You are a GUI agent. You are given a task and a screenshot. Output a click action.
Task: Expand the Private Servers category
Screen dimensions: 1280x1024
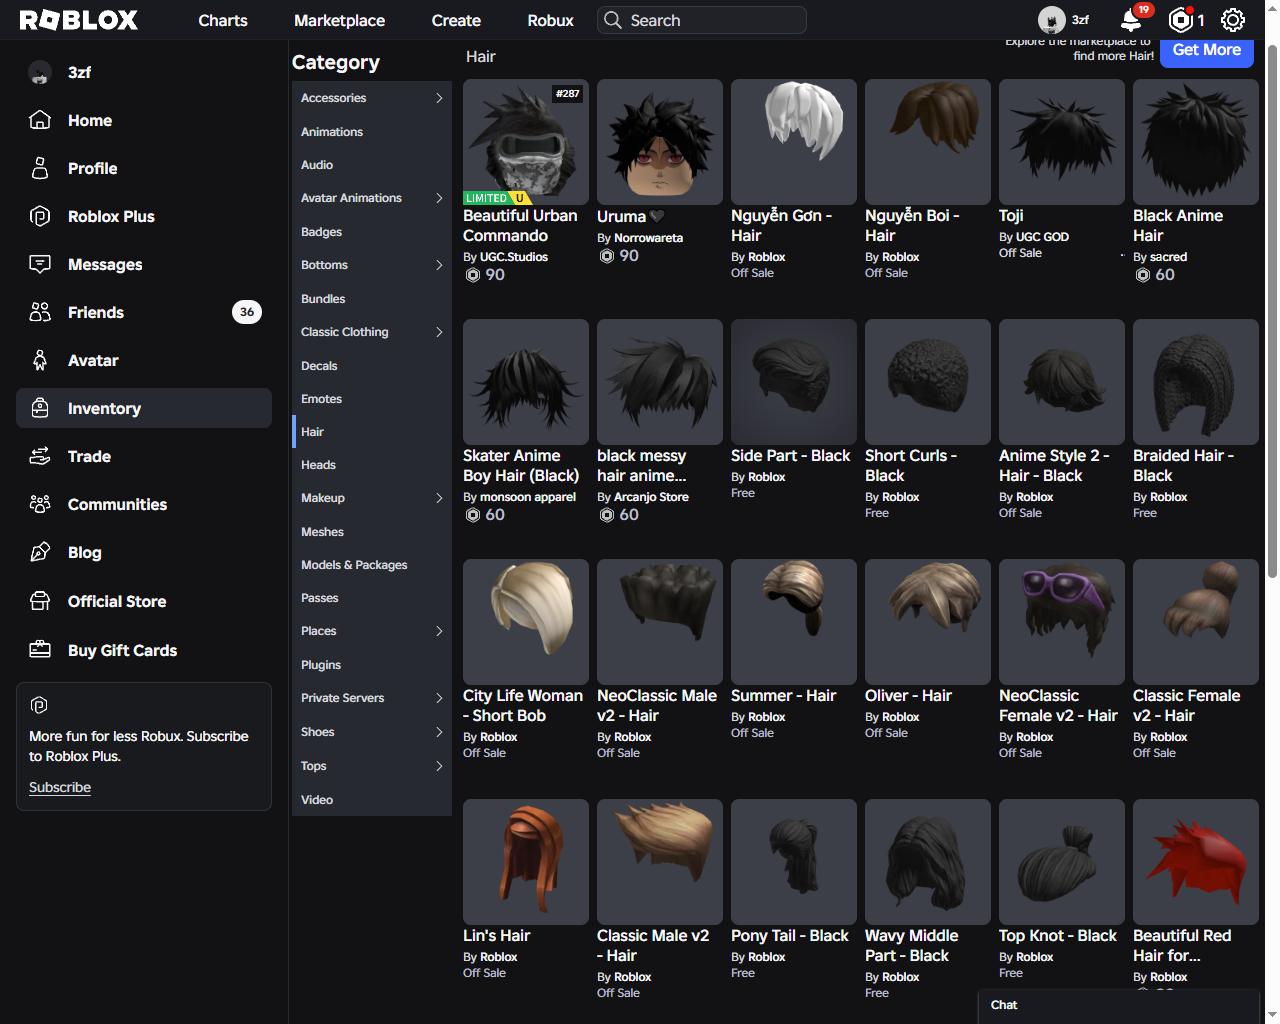439,698
